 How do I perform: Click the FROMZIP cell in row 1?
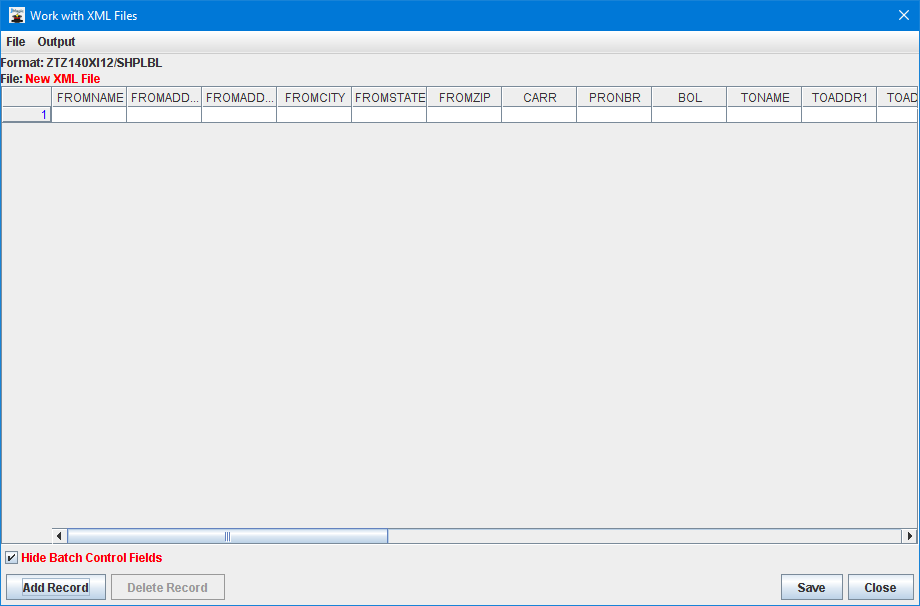[x=464, y=115]
